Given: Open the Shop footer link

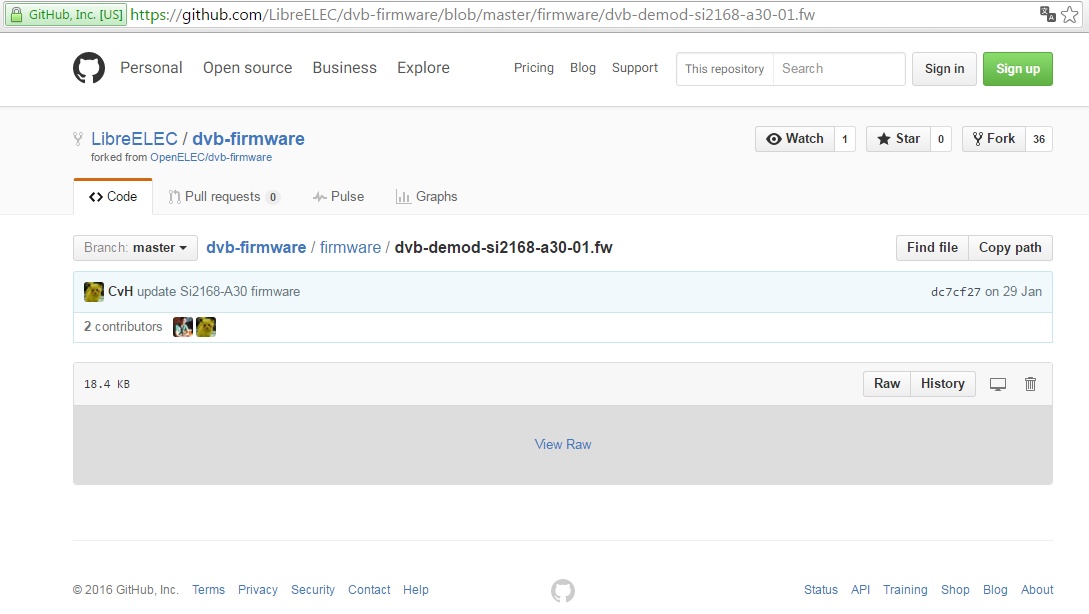Looking at the screenshot, I should click(955, 590).
